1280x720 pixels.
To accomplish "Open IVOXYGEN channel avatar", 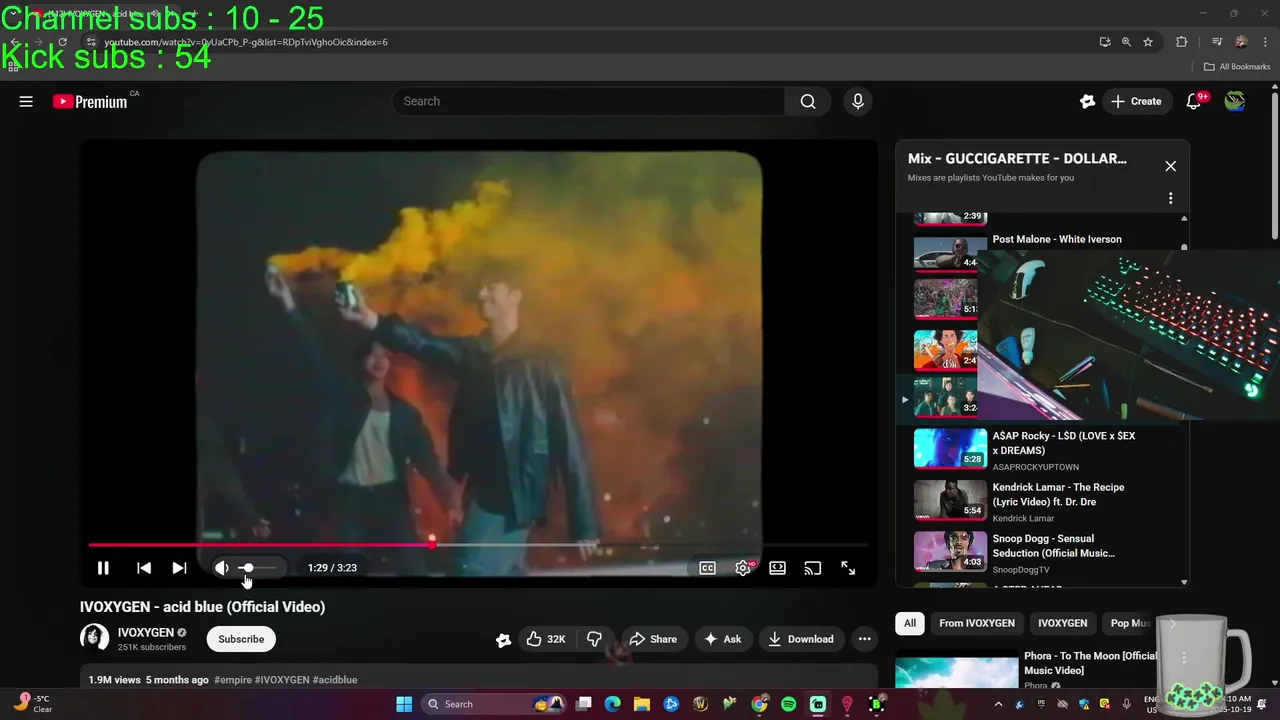I will 94,638.
